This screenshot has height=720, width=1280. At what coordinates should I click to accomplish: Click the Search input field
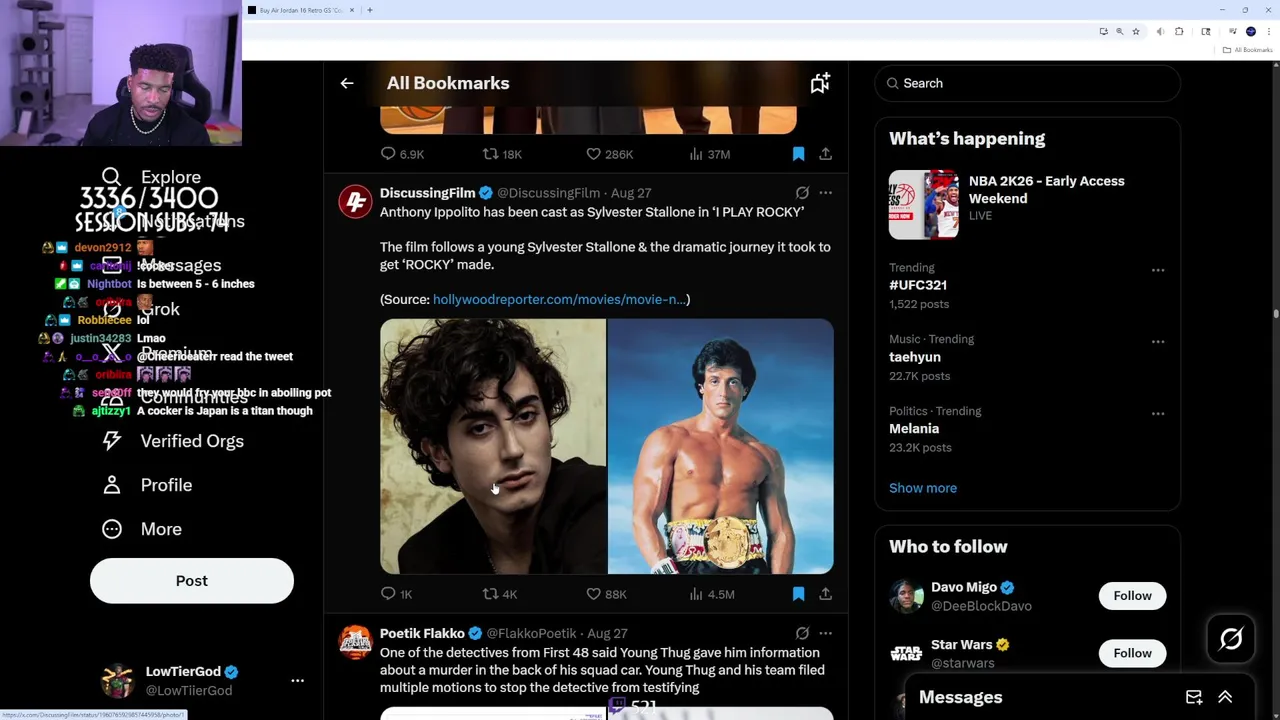point(1028,83)
